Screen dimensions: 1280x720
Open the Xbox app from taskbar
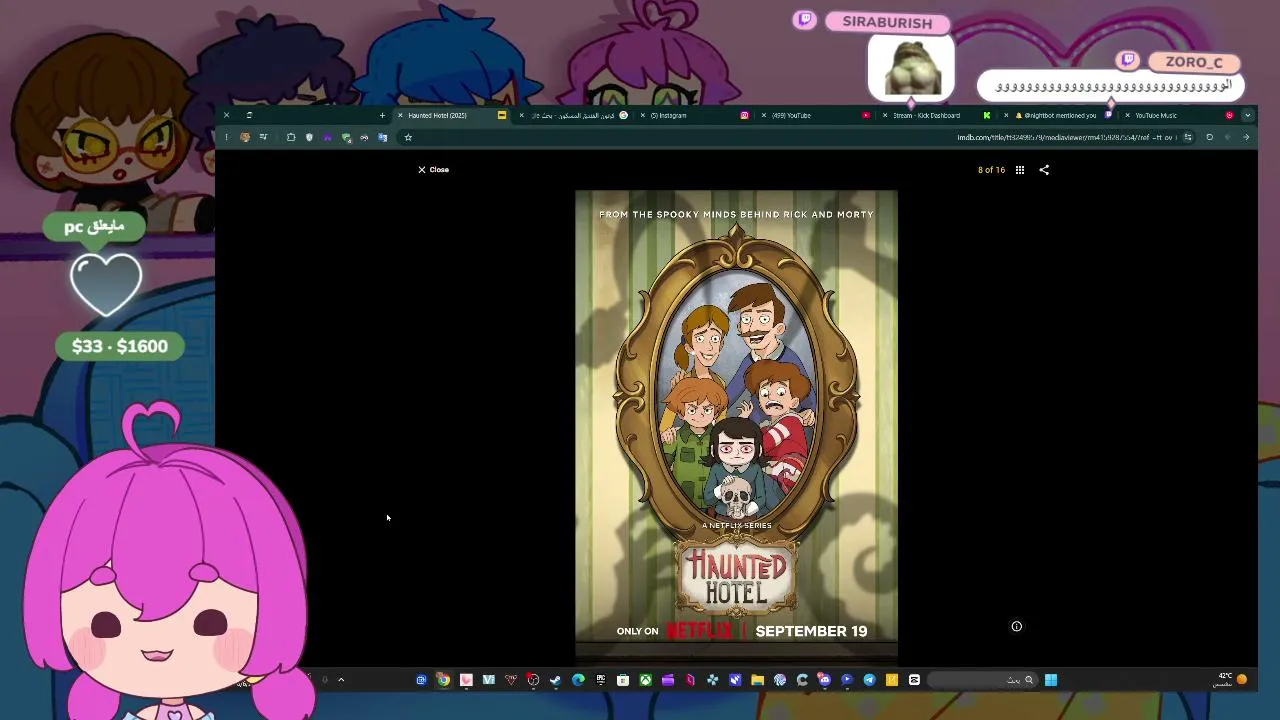tap(645, 680)
